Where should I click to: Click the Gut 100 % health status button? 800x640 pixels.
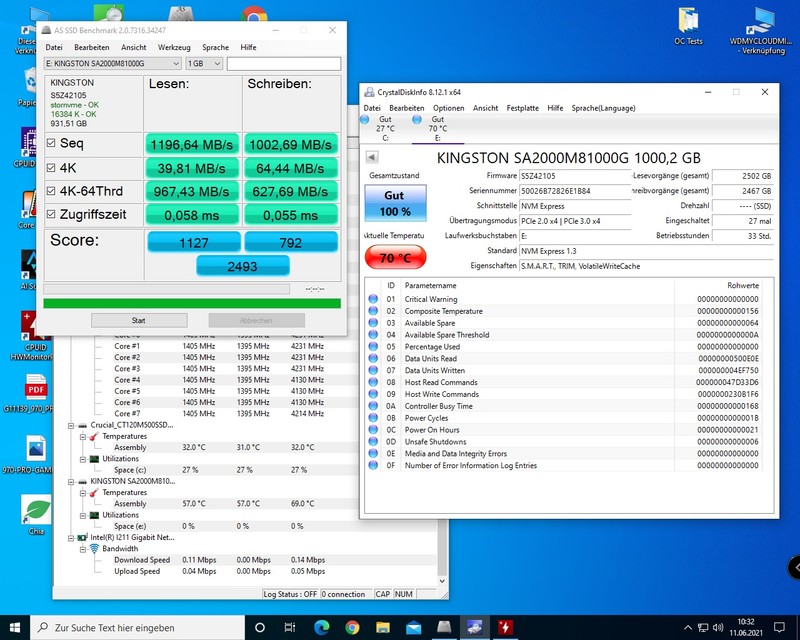(395, 203)
